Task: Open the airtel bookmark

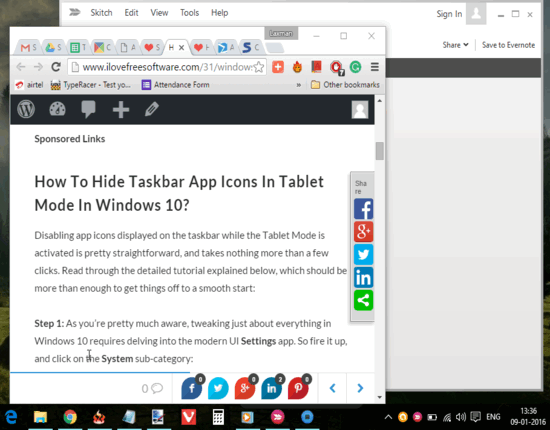Action: point(29,85)
